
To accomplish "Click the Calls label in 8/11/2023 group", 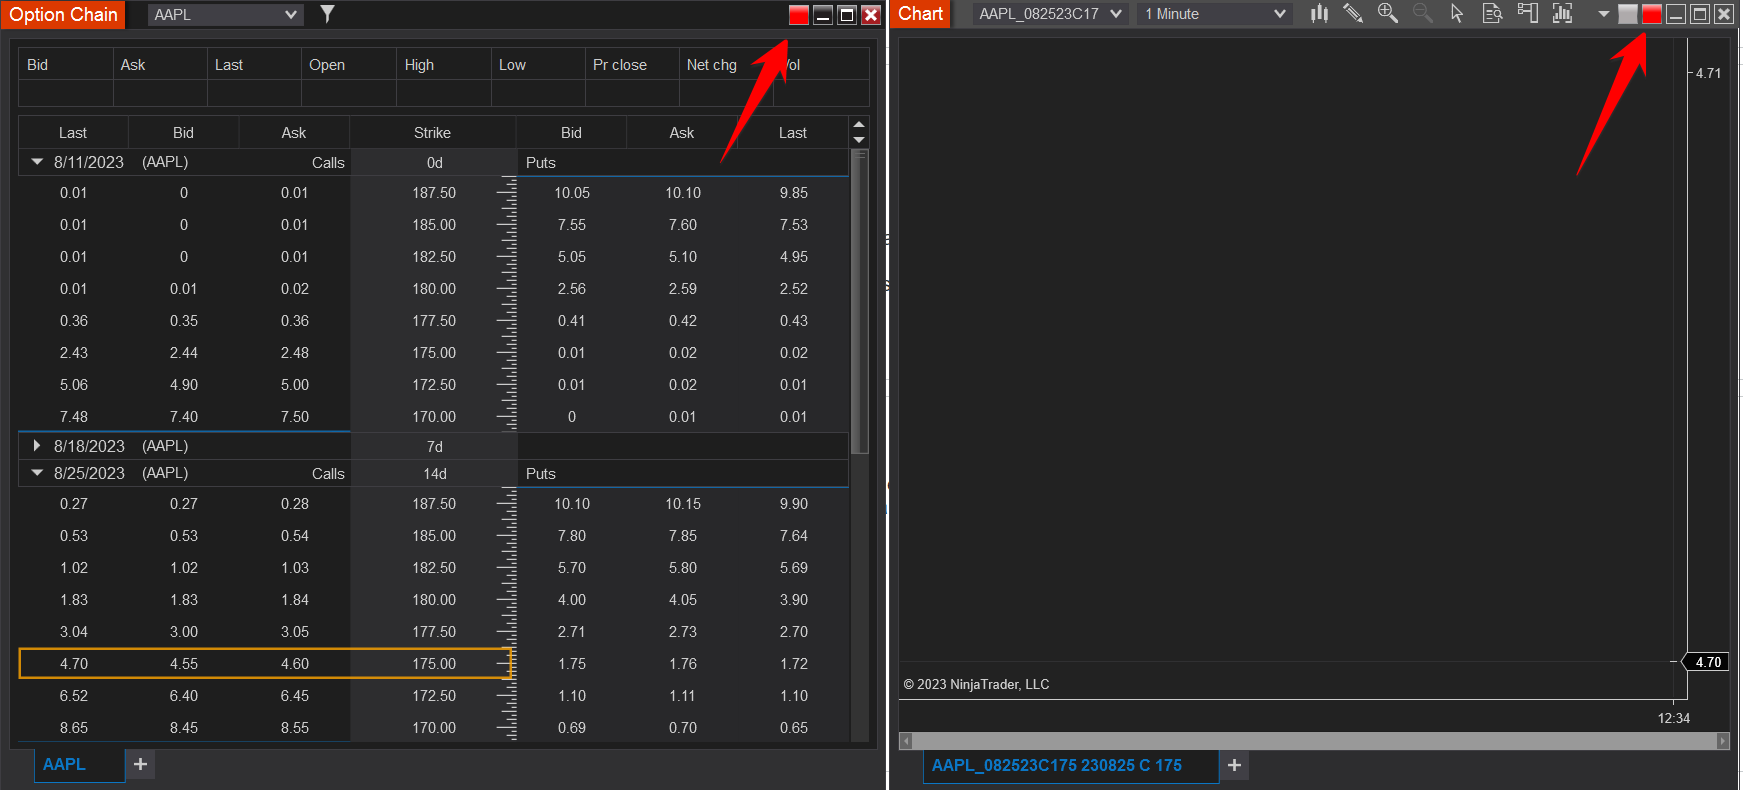I will 328,163.
